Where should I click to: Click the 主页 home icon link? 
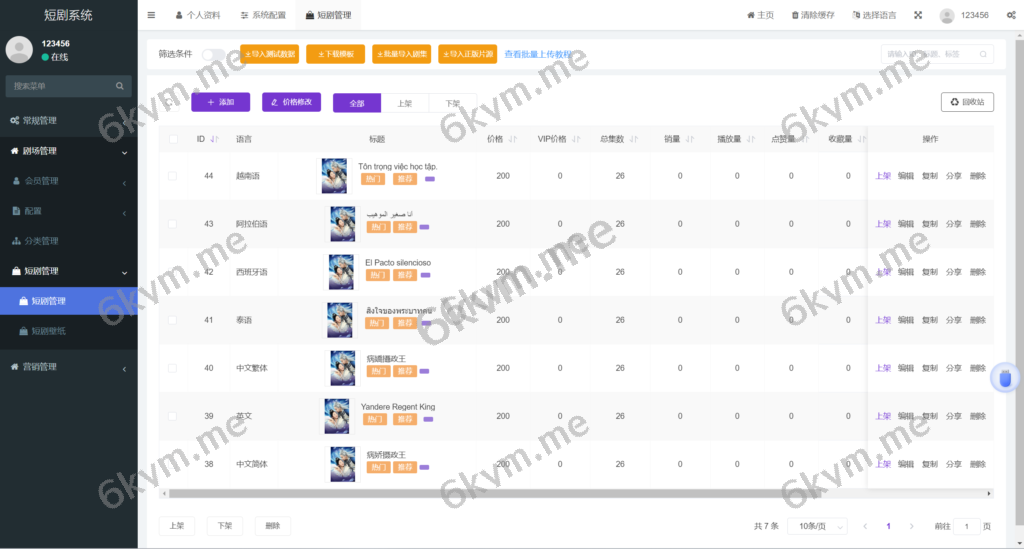(760, 15)
